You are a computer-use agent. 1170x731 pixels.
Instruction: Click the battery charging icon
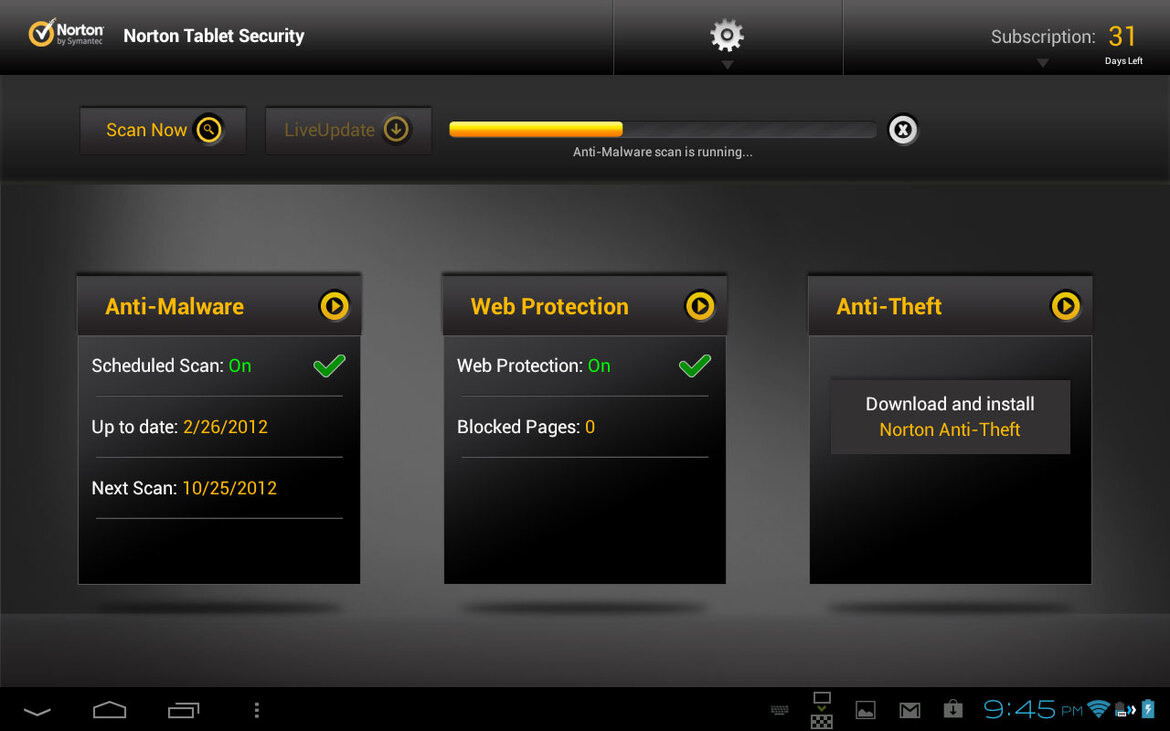tap(1148, 709)
